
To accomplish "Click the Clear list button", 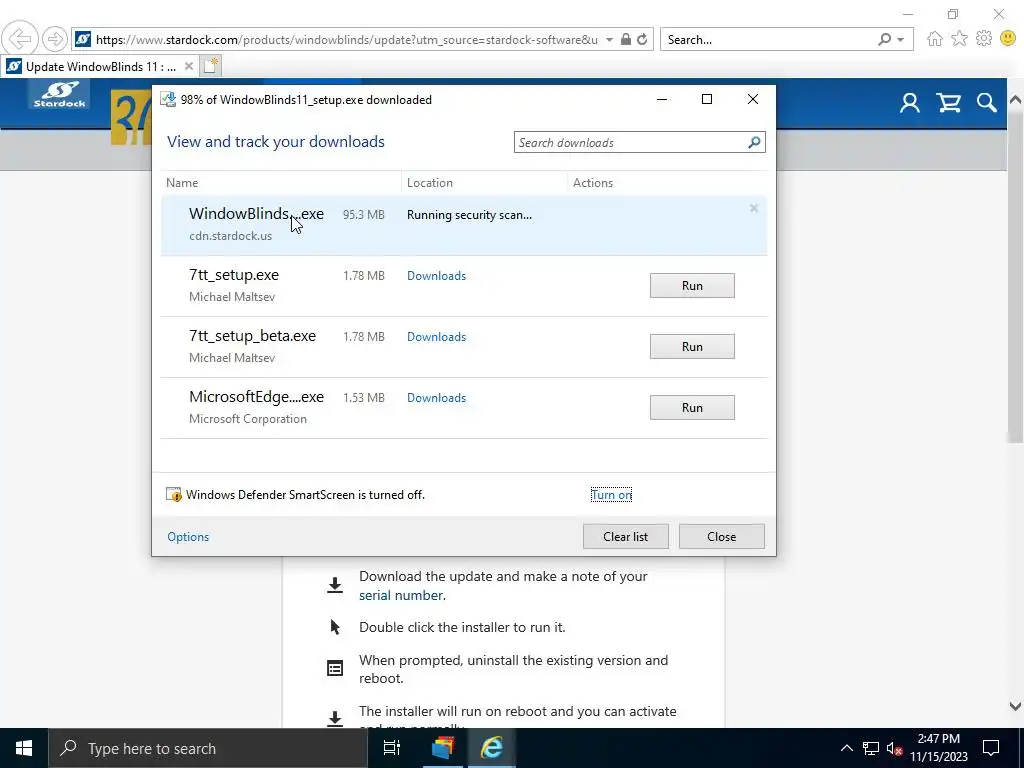I will click(626, 536).
